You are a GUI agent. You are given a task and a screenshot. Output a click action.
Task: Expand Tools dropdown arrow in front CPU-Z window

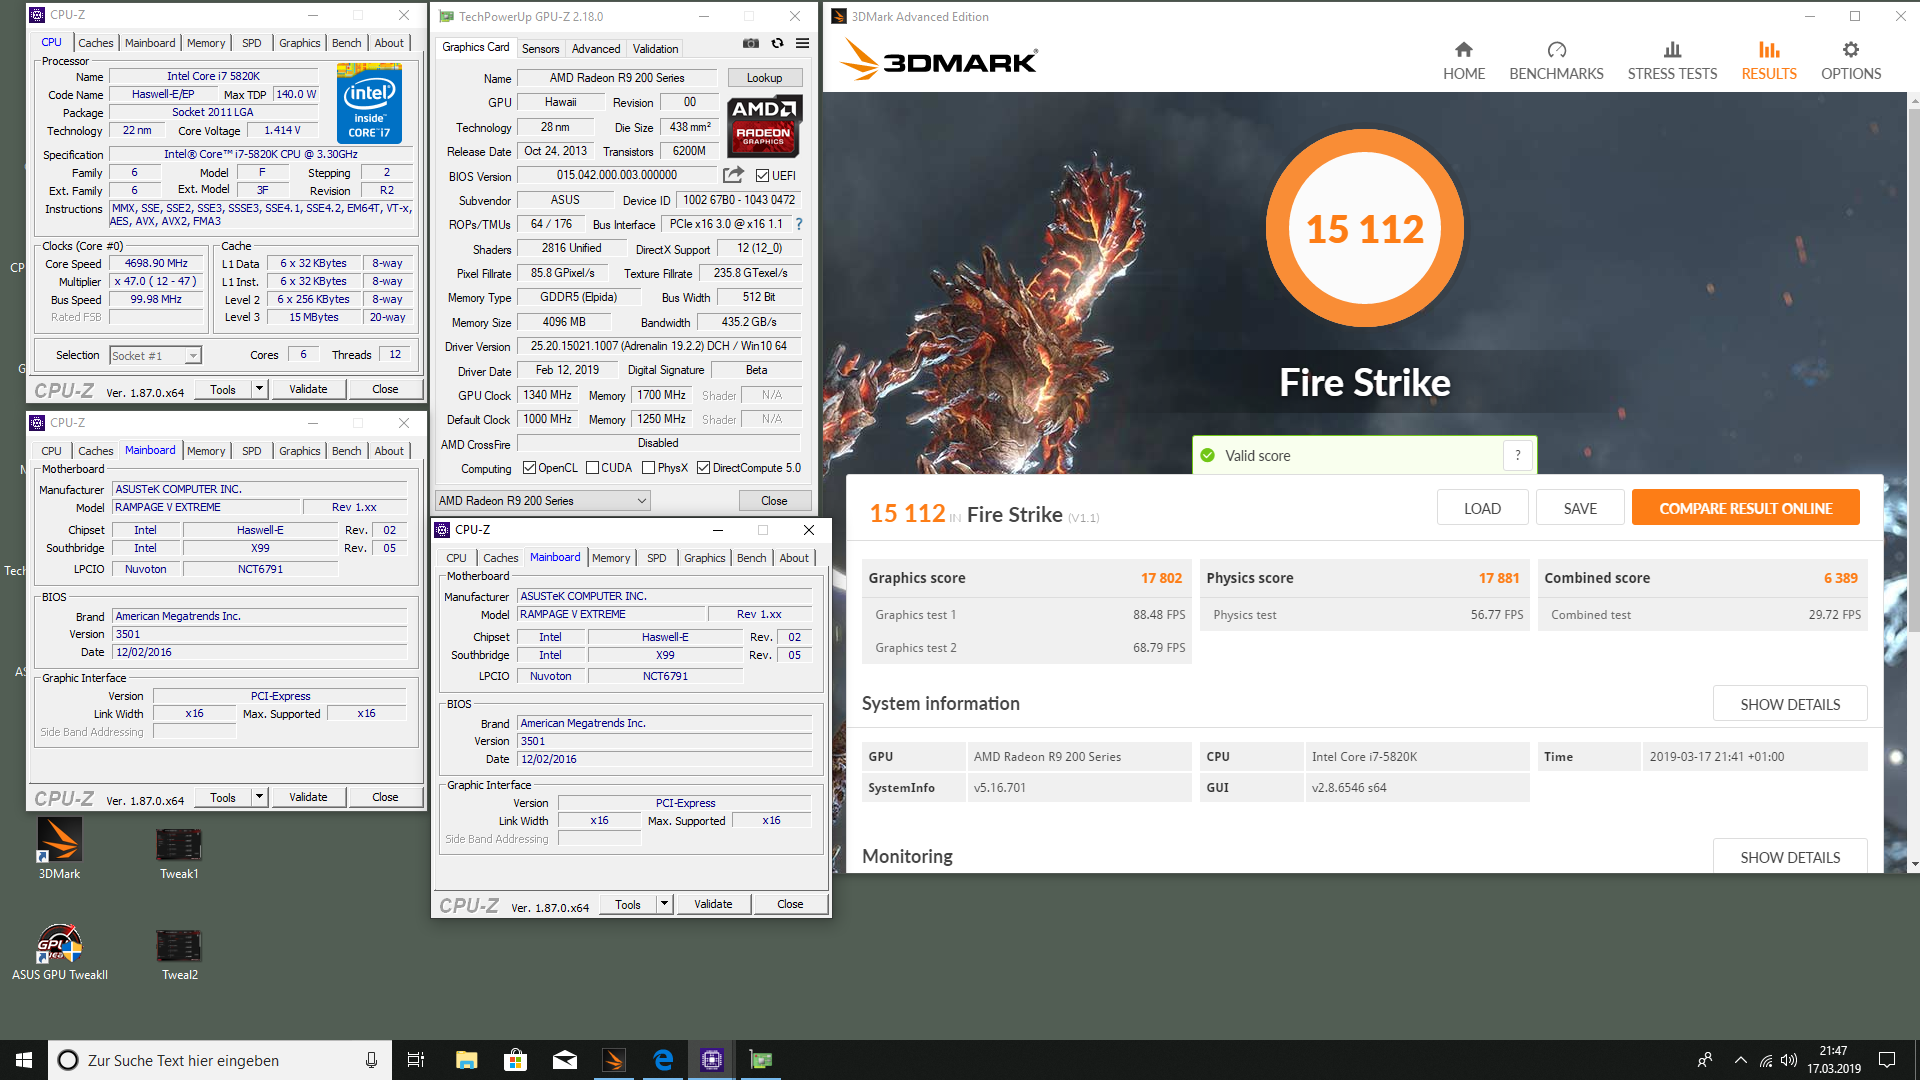click(665, 904)
